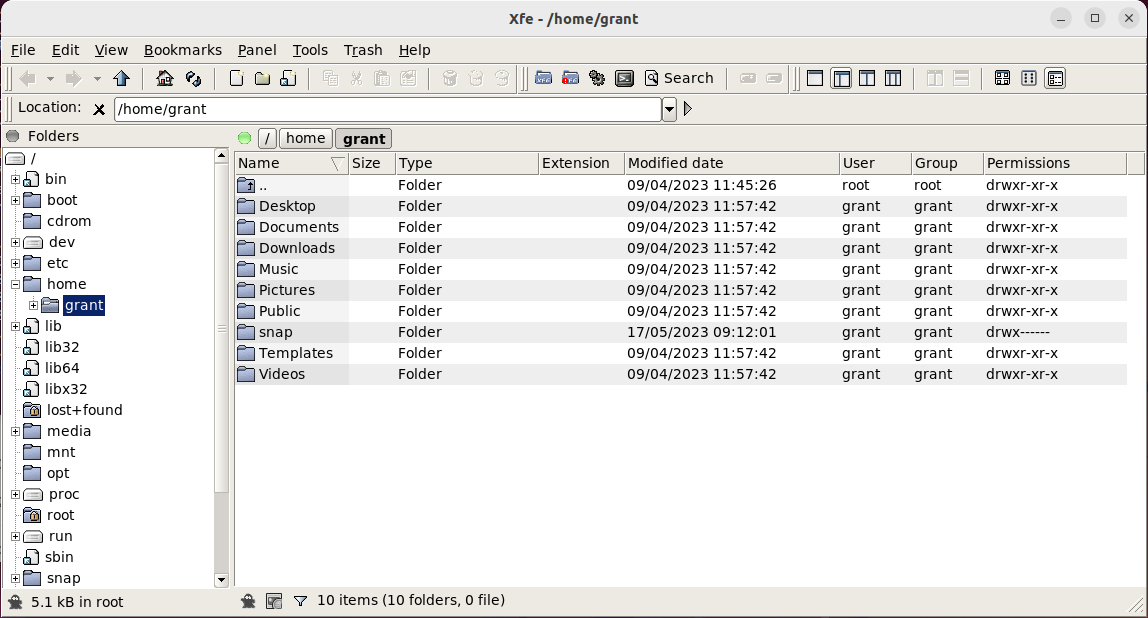Screen dimensions: 1148x618
Task: Launch a terminal via the toolbar icon
Action: (626, 78)
